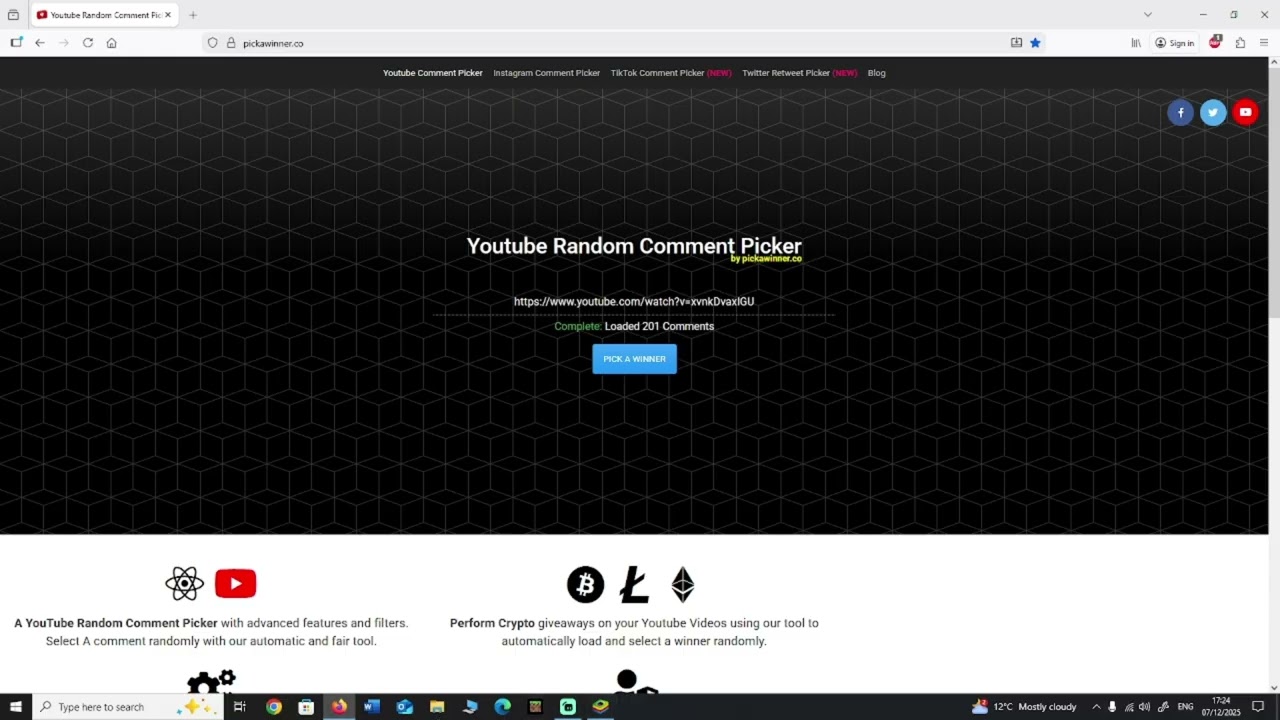The image size is (1280, 720).
Task: Click the PICK A WINNER button
Action: pyautogui.click(x=634, y=359)
